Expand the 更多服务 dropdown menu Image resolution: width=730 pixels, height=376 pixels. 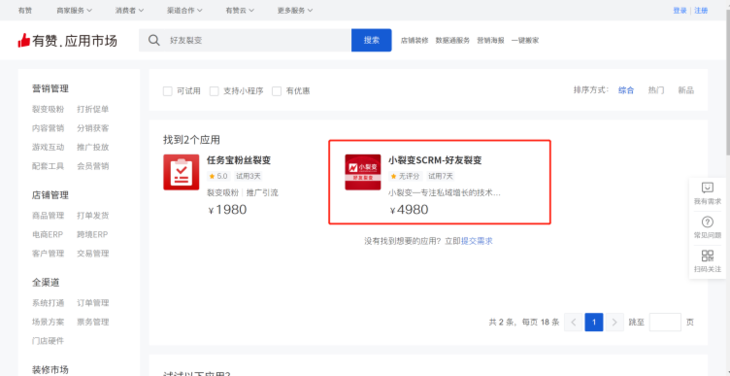click(295, 10)
